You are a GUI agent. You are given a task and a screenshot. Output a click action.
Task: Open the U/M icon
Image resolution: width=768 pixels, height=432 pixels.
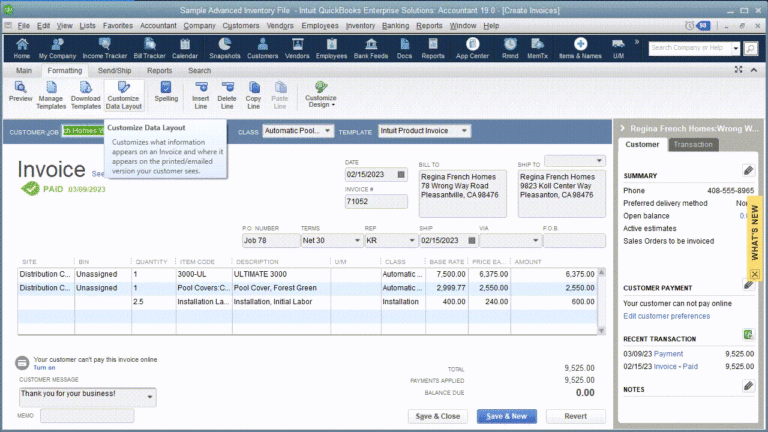[618, 48]
